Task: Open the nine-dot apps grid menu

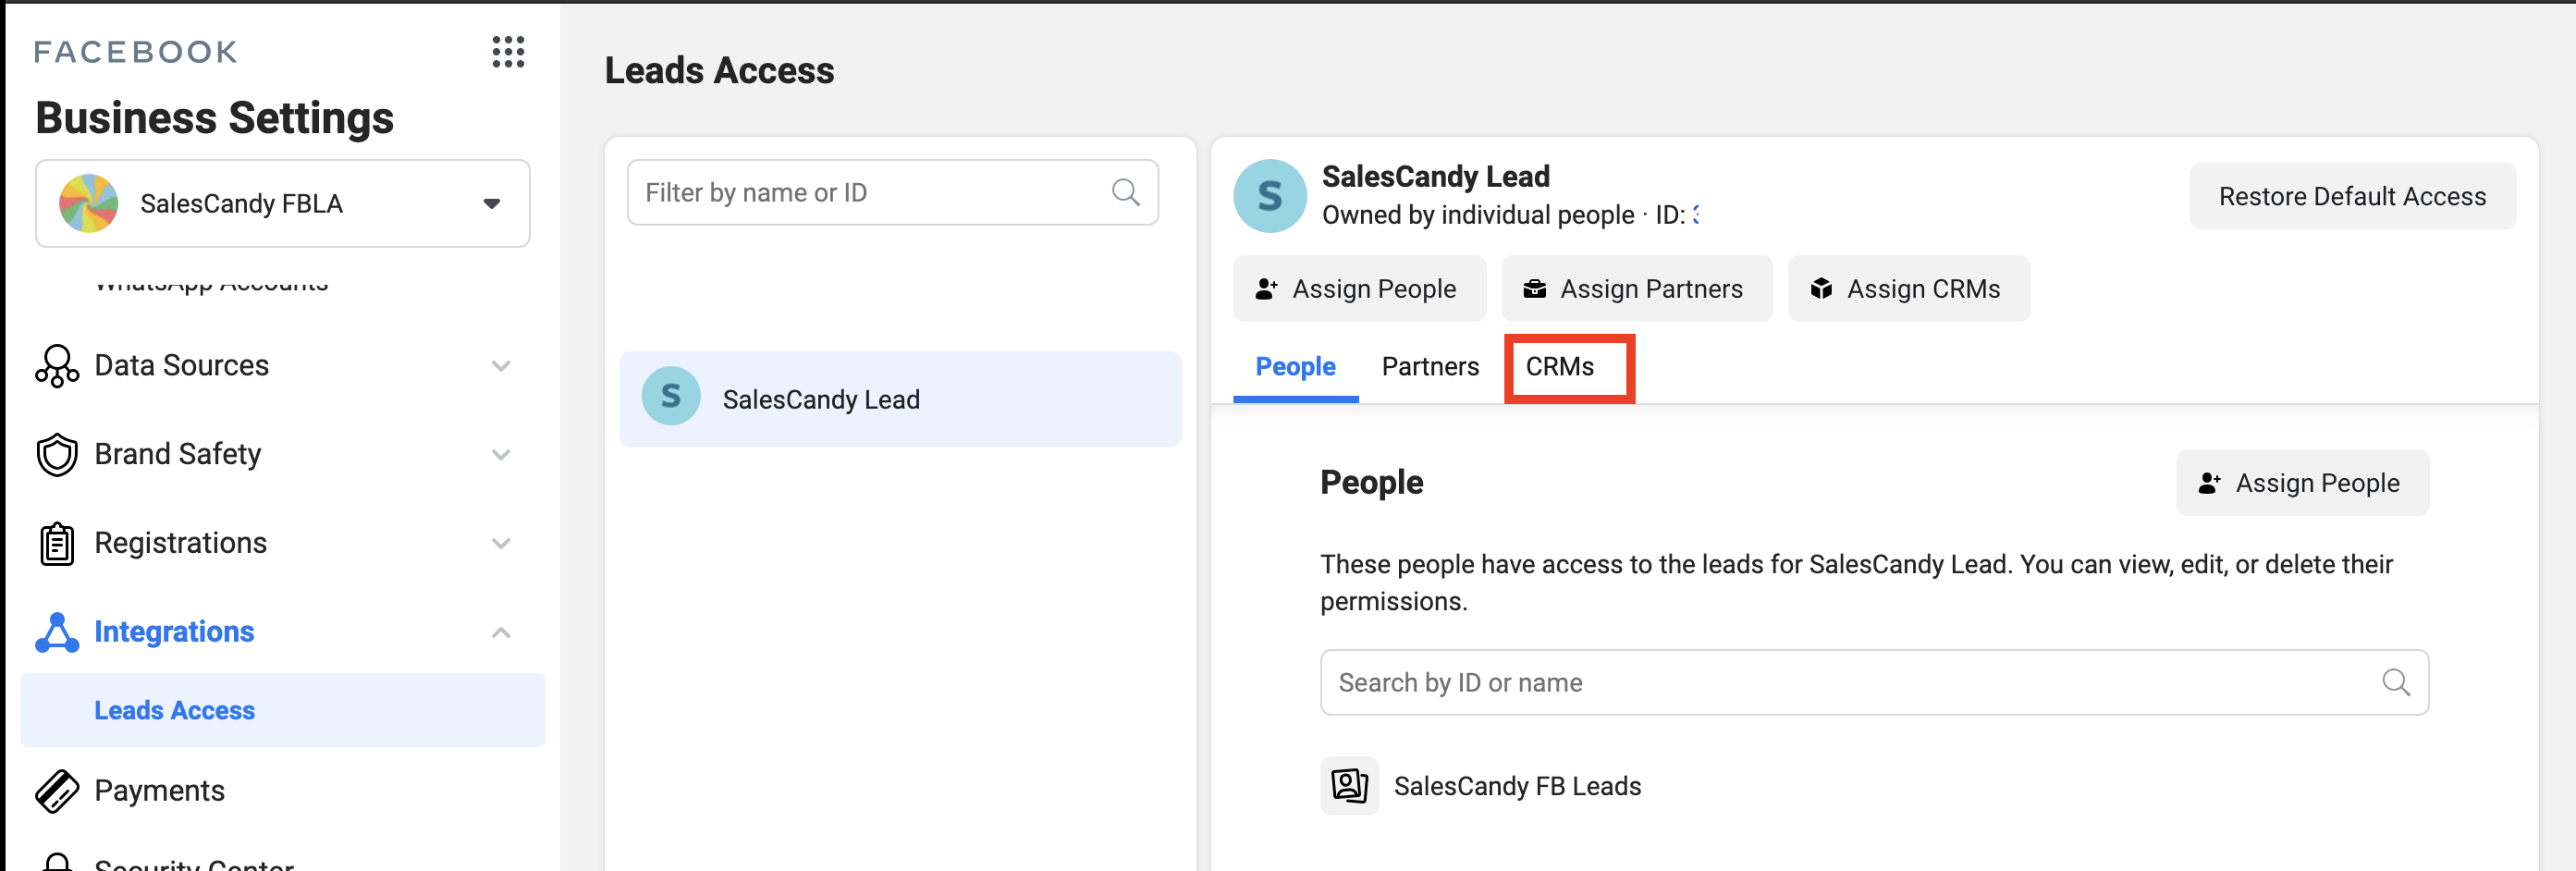Action: point(508,52)
